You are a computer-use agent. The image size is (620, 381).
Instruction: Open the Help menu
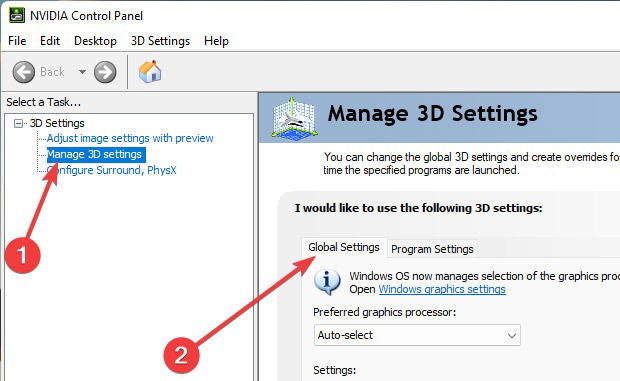coord(216,41)
